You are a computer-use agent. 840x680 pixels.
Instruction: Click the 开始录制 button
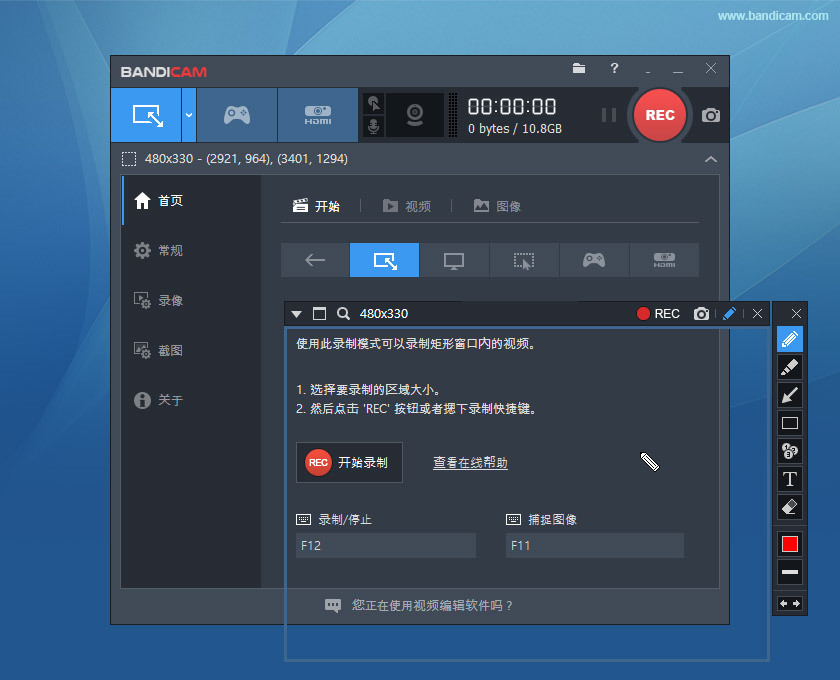(349, 462)
